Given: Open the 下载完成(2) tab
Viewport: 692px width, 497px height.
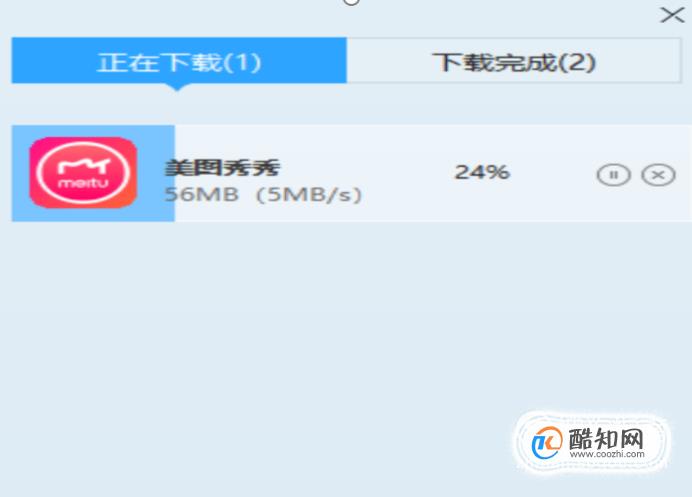Looking at the screenshot, I should click(514, 60).
